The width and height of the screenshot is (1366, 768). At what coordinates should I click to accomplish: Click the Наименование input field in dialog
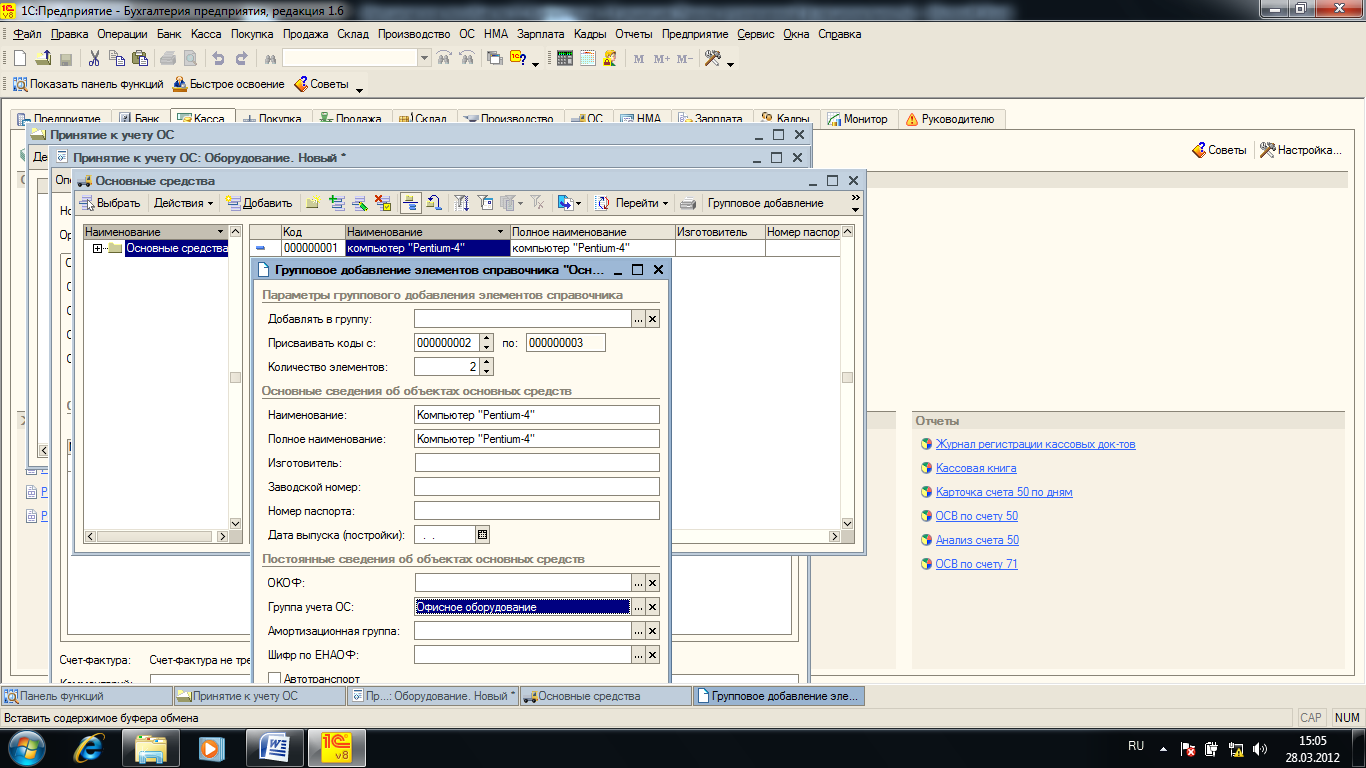(537, 414)
